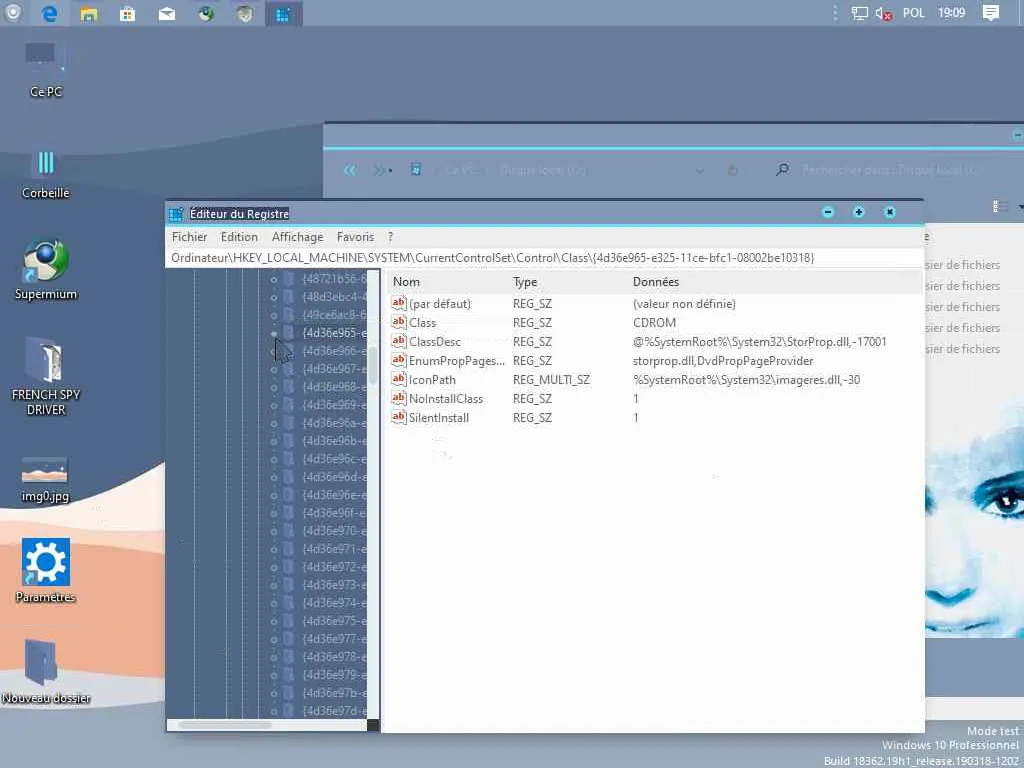The height and width of the screenshot is (768, 1024).
Task: Expand the {4d36e96b registry key
Action: coord(274,441)
